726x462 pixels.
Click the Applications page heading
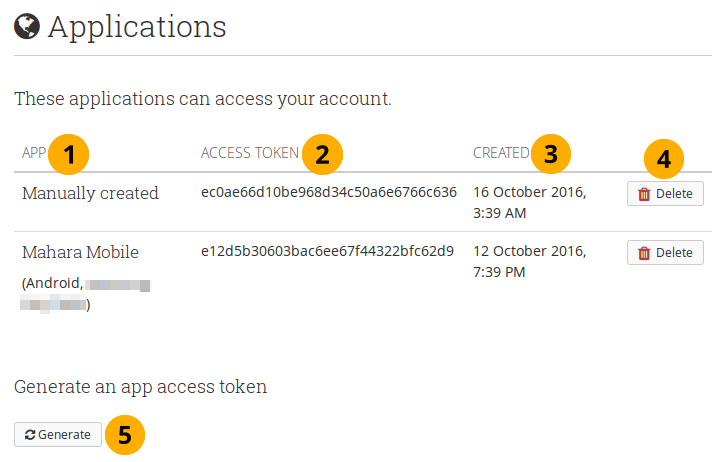point(137,26)
